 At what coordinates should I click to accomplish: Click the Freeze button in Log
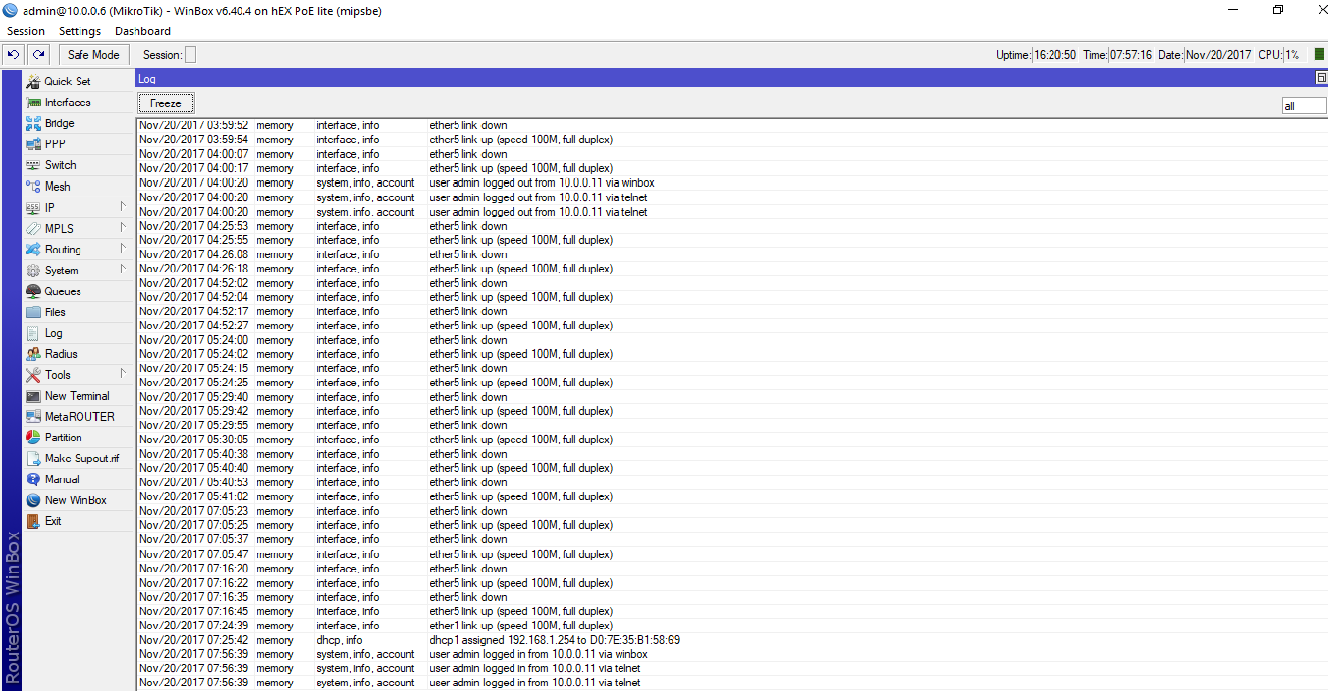pyautogui.click(x=166, y=103)
